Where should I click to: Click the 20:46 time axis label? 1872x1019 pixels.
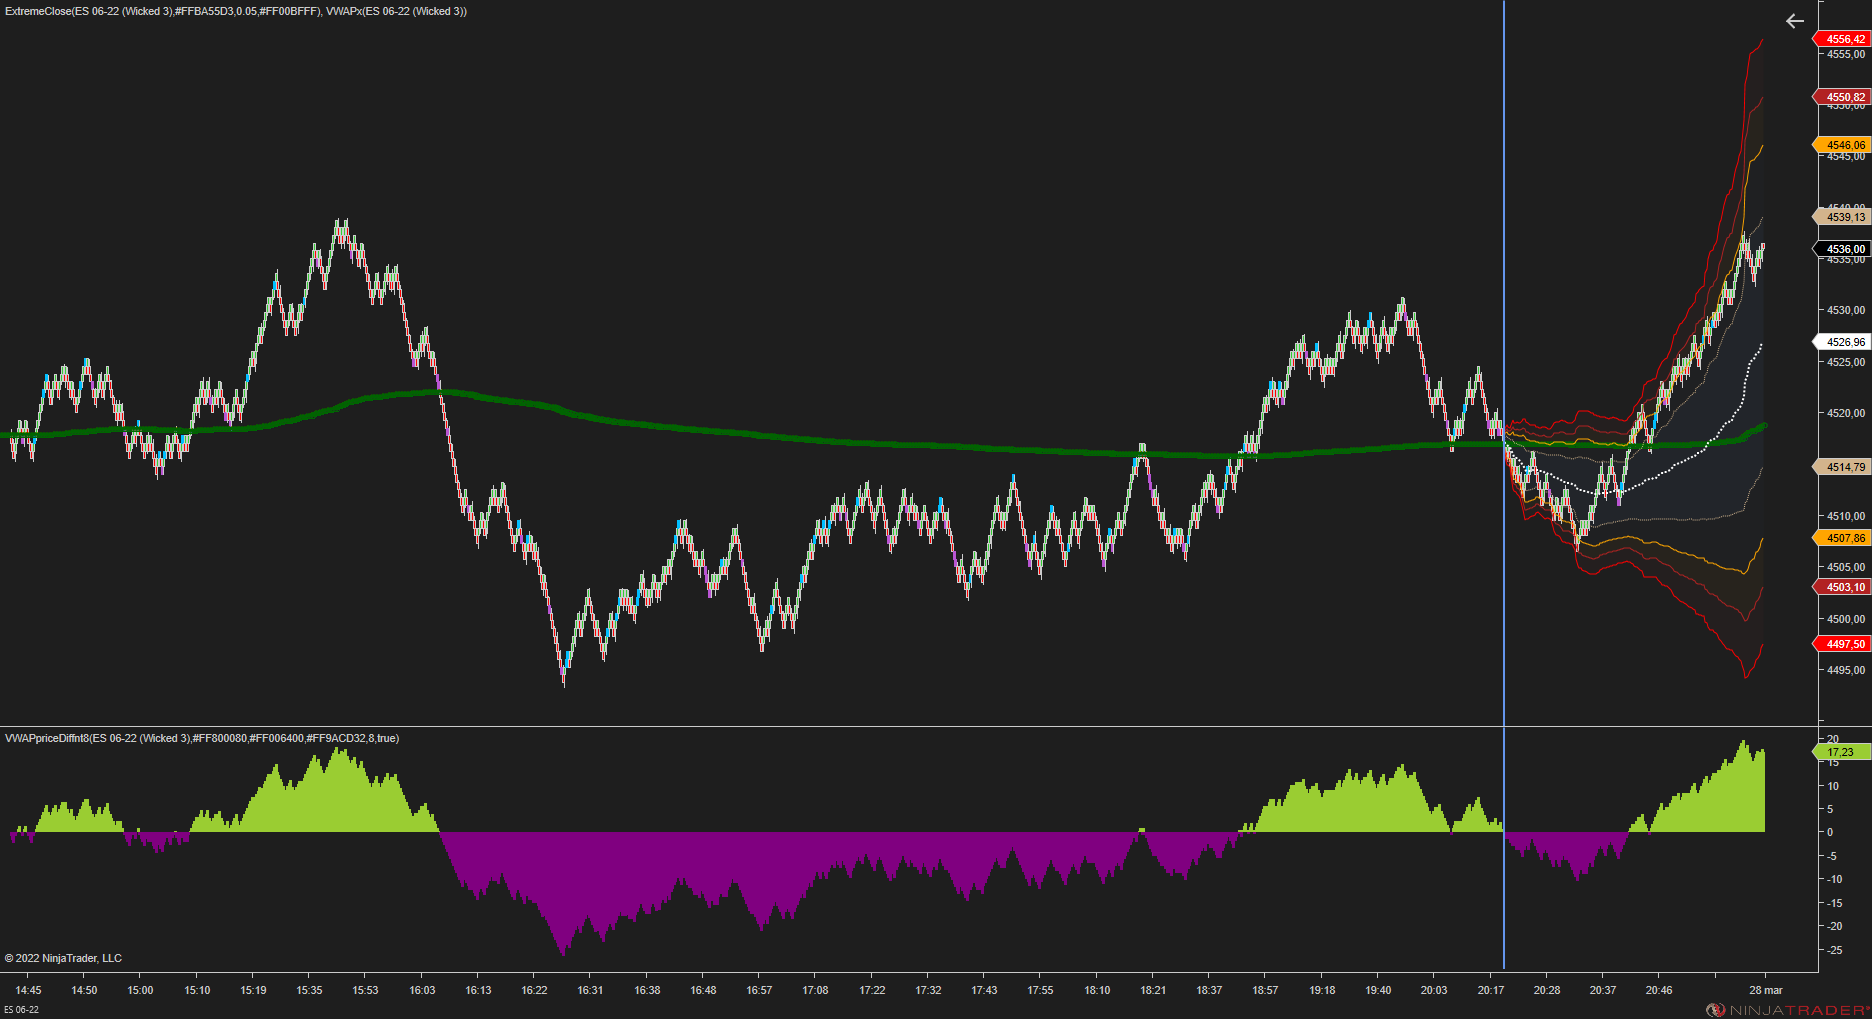[x=1659, y=990]
